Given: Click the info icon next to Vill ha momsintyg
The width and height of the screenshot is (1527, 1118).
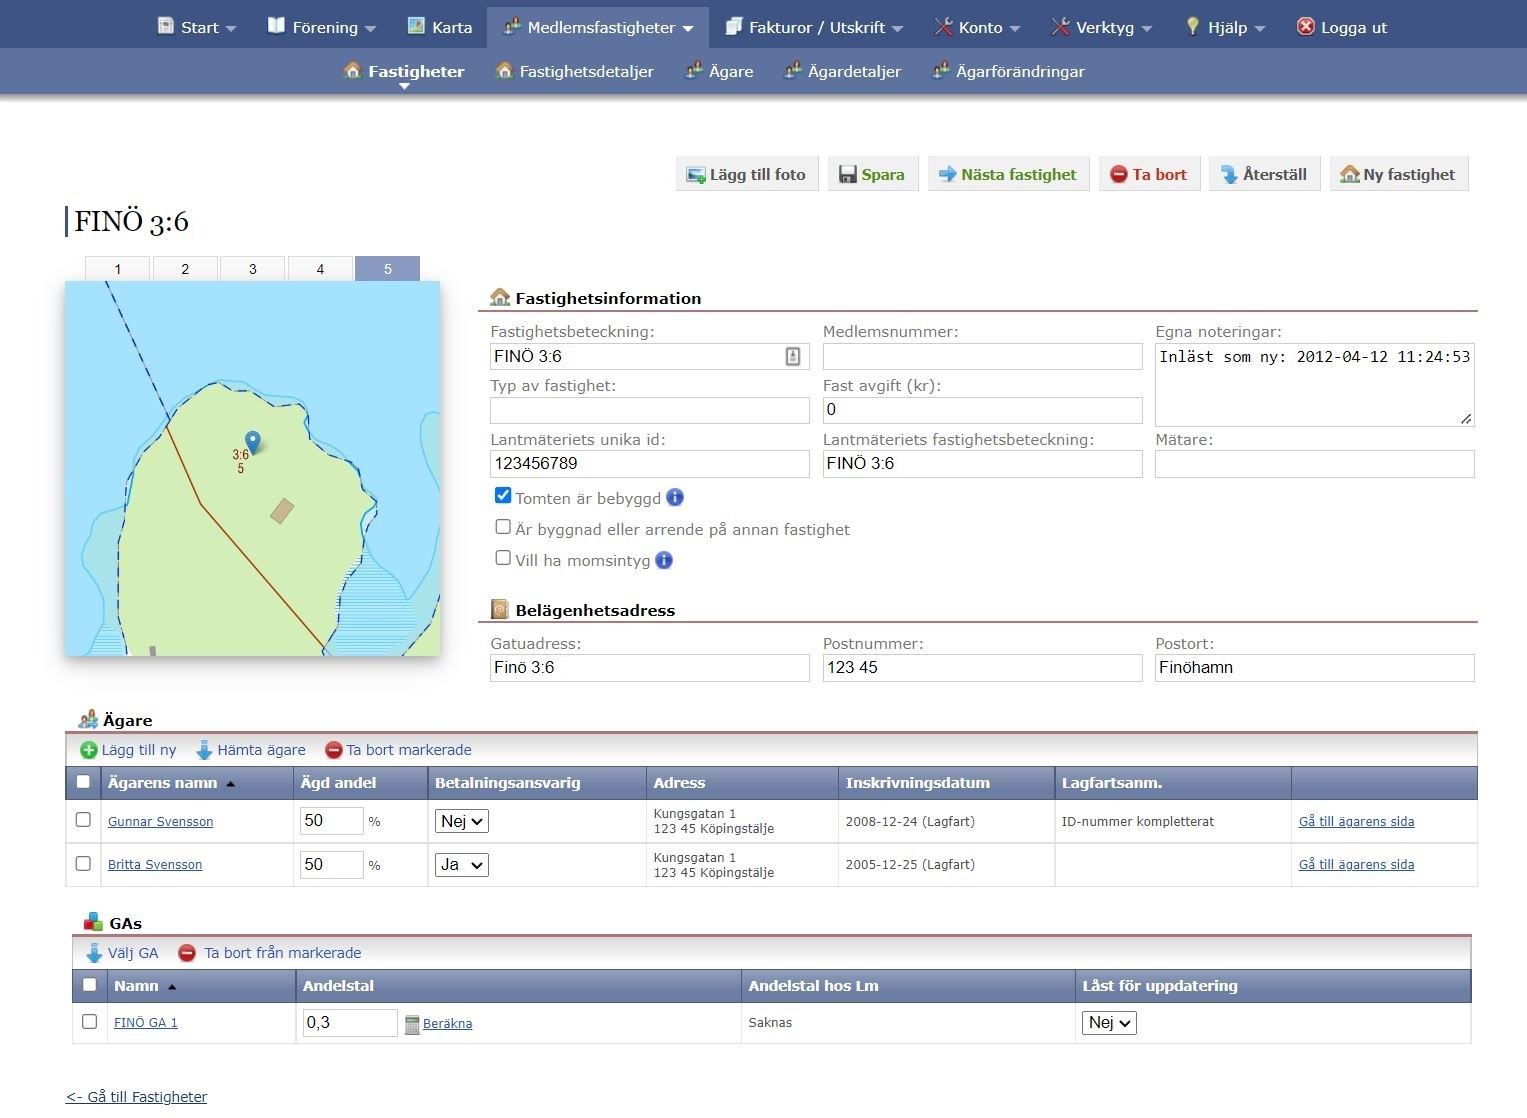Looking at the screenshot, I should click(664, 560).
